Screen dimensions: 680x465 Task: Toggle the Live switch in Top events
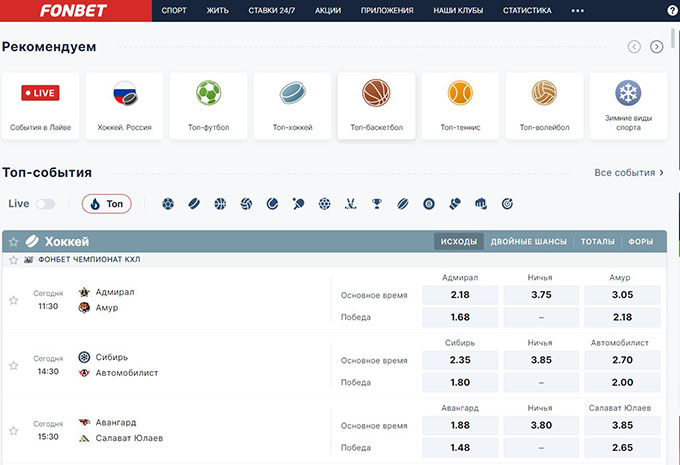point(45,204)
